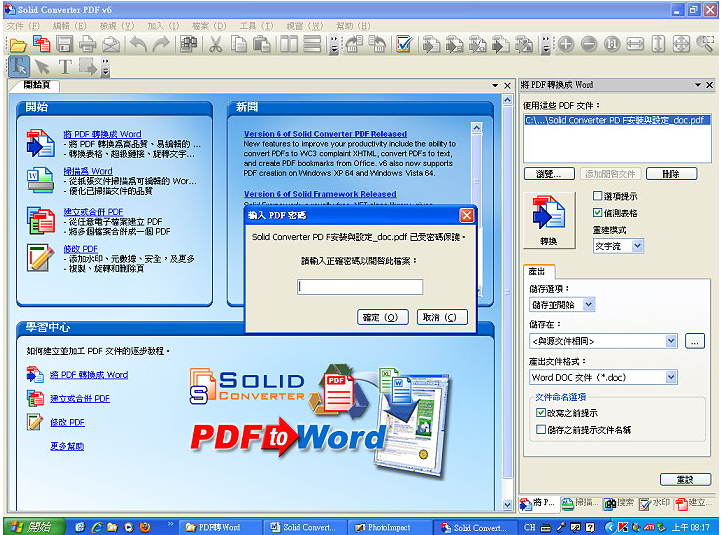Click the ... folder browse button
This screenshot has height=535, width=722.
tap(695, 341)
